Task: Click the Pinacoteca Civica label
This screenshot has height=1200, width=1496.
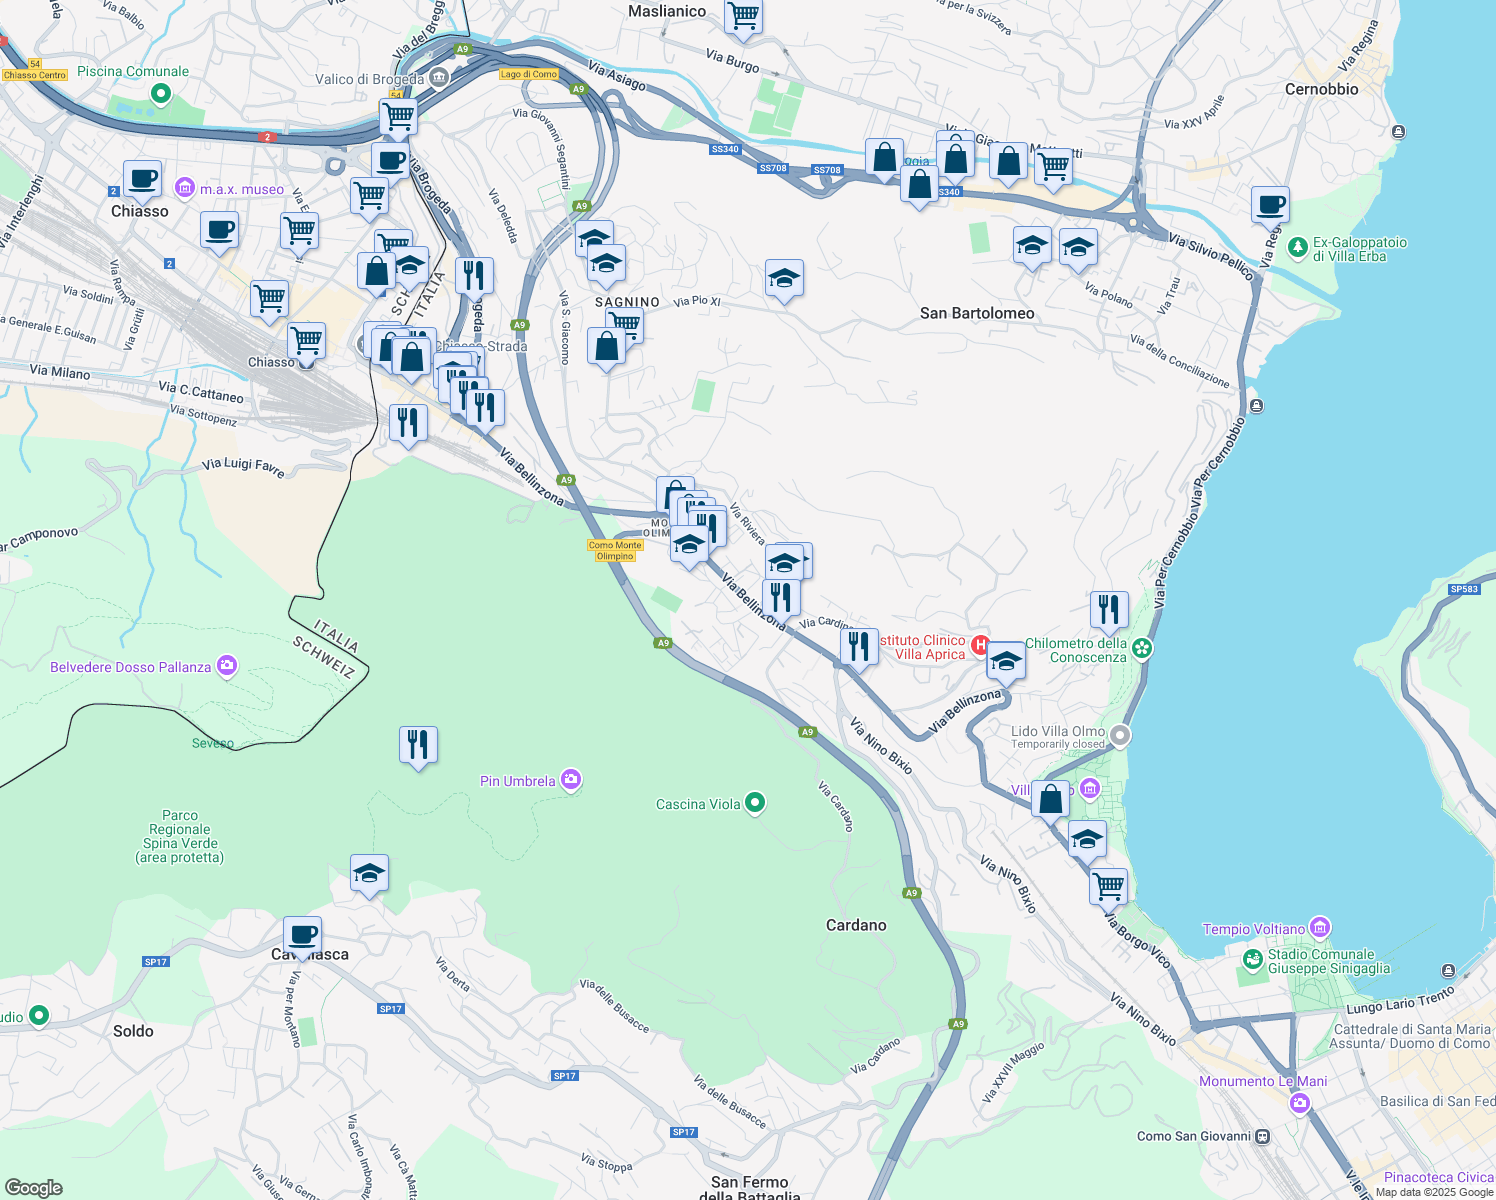Action: pyautogui.click(x=1439, y=1177)
